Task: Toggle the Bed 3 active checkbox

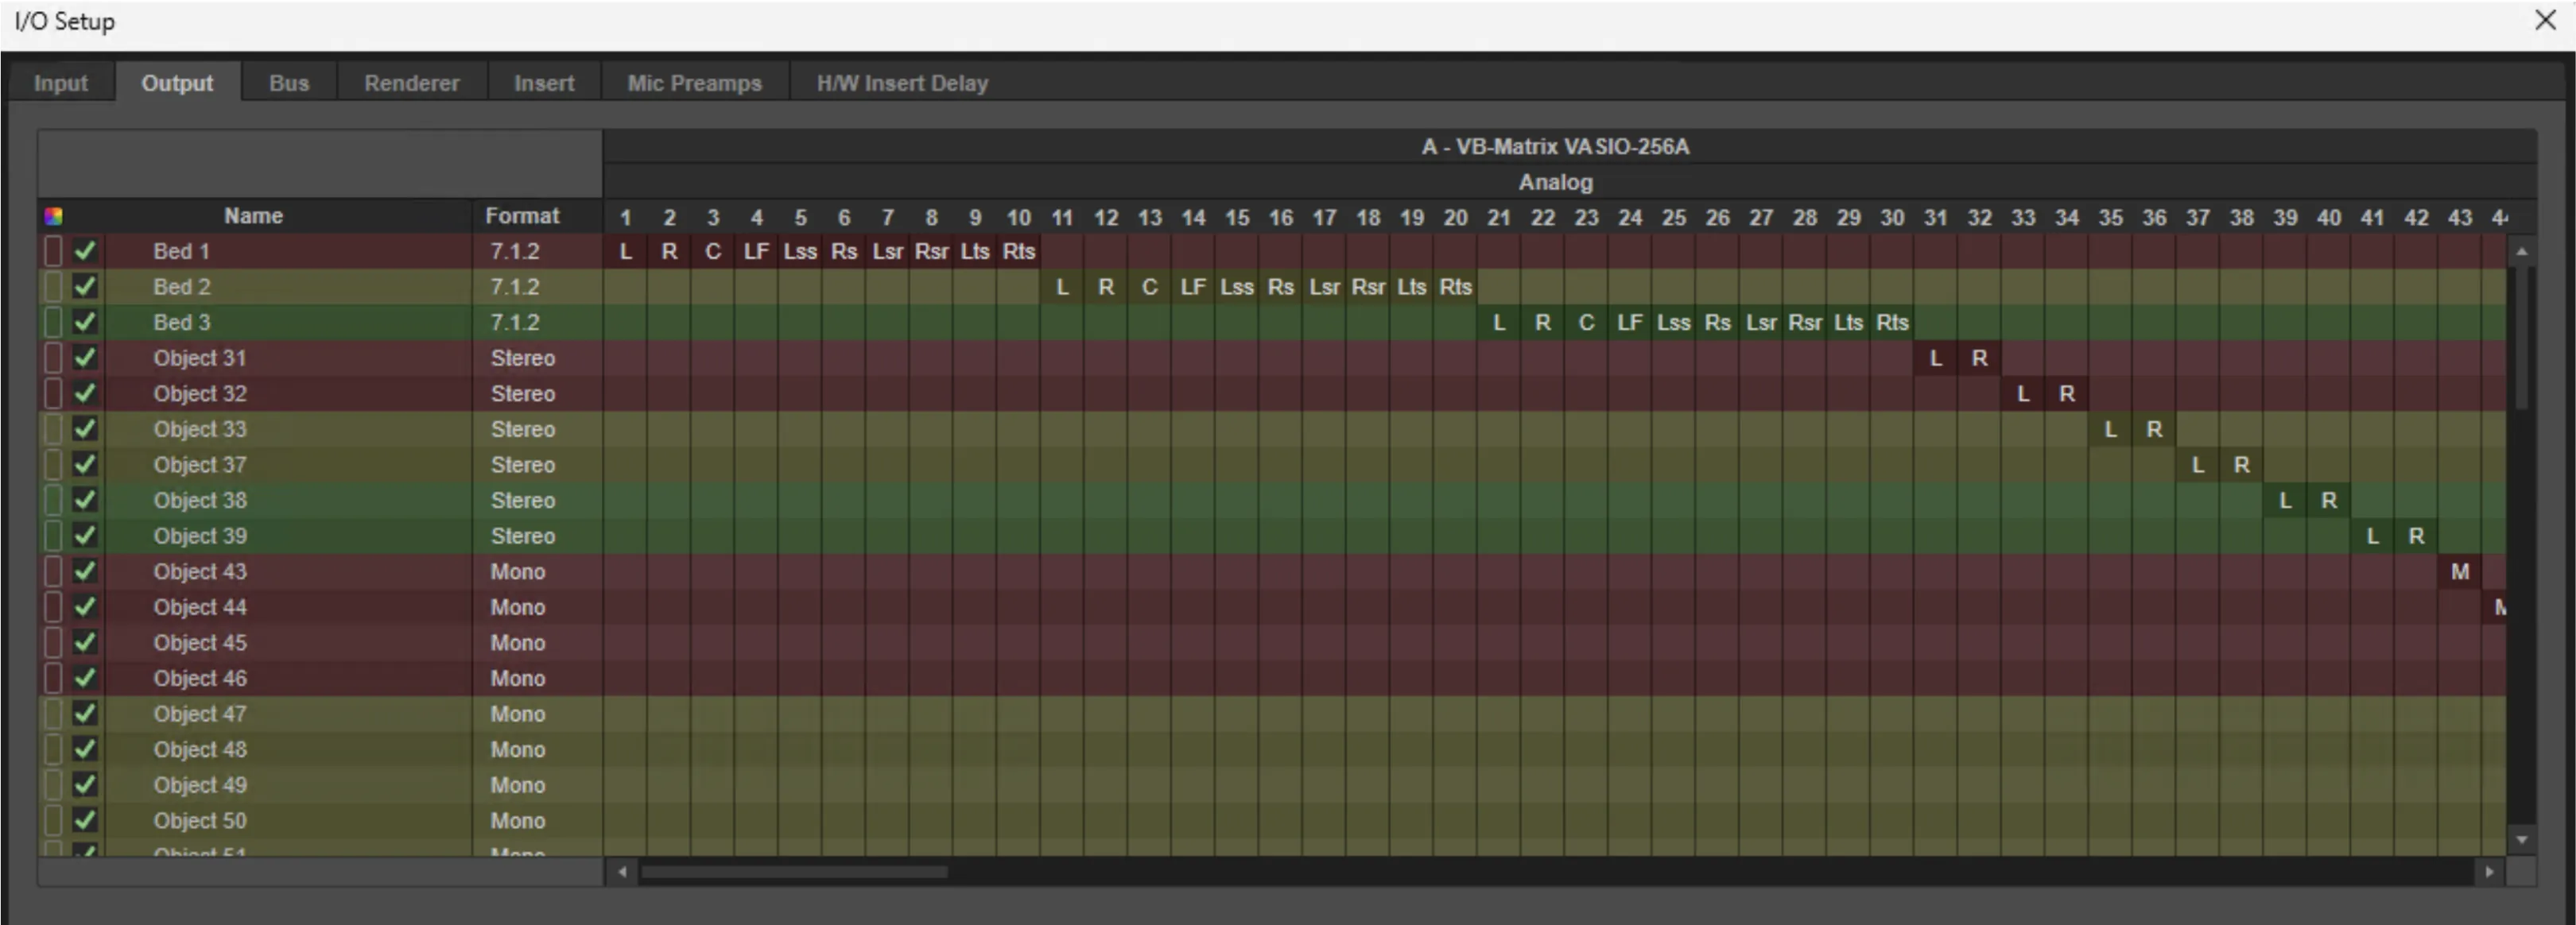Action: click(x=85, y=322)
